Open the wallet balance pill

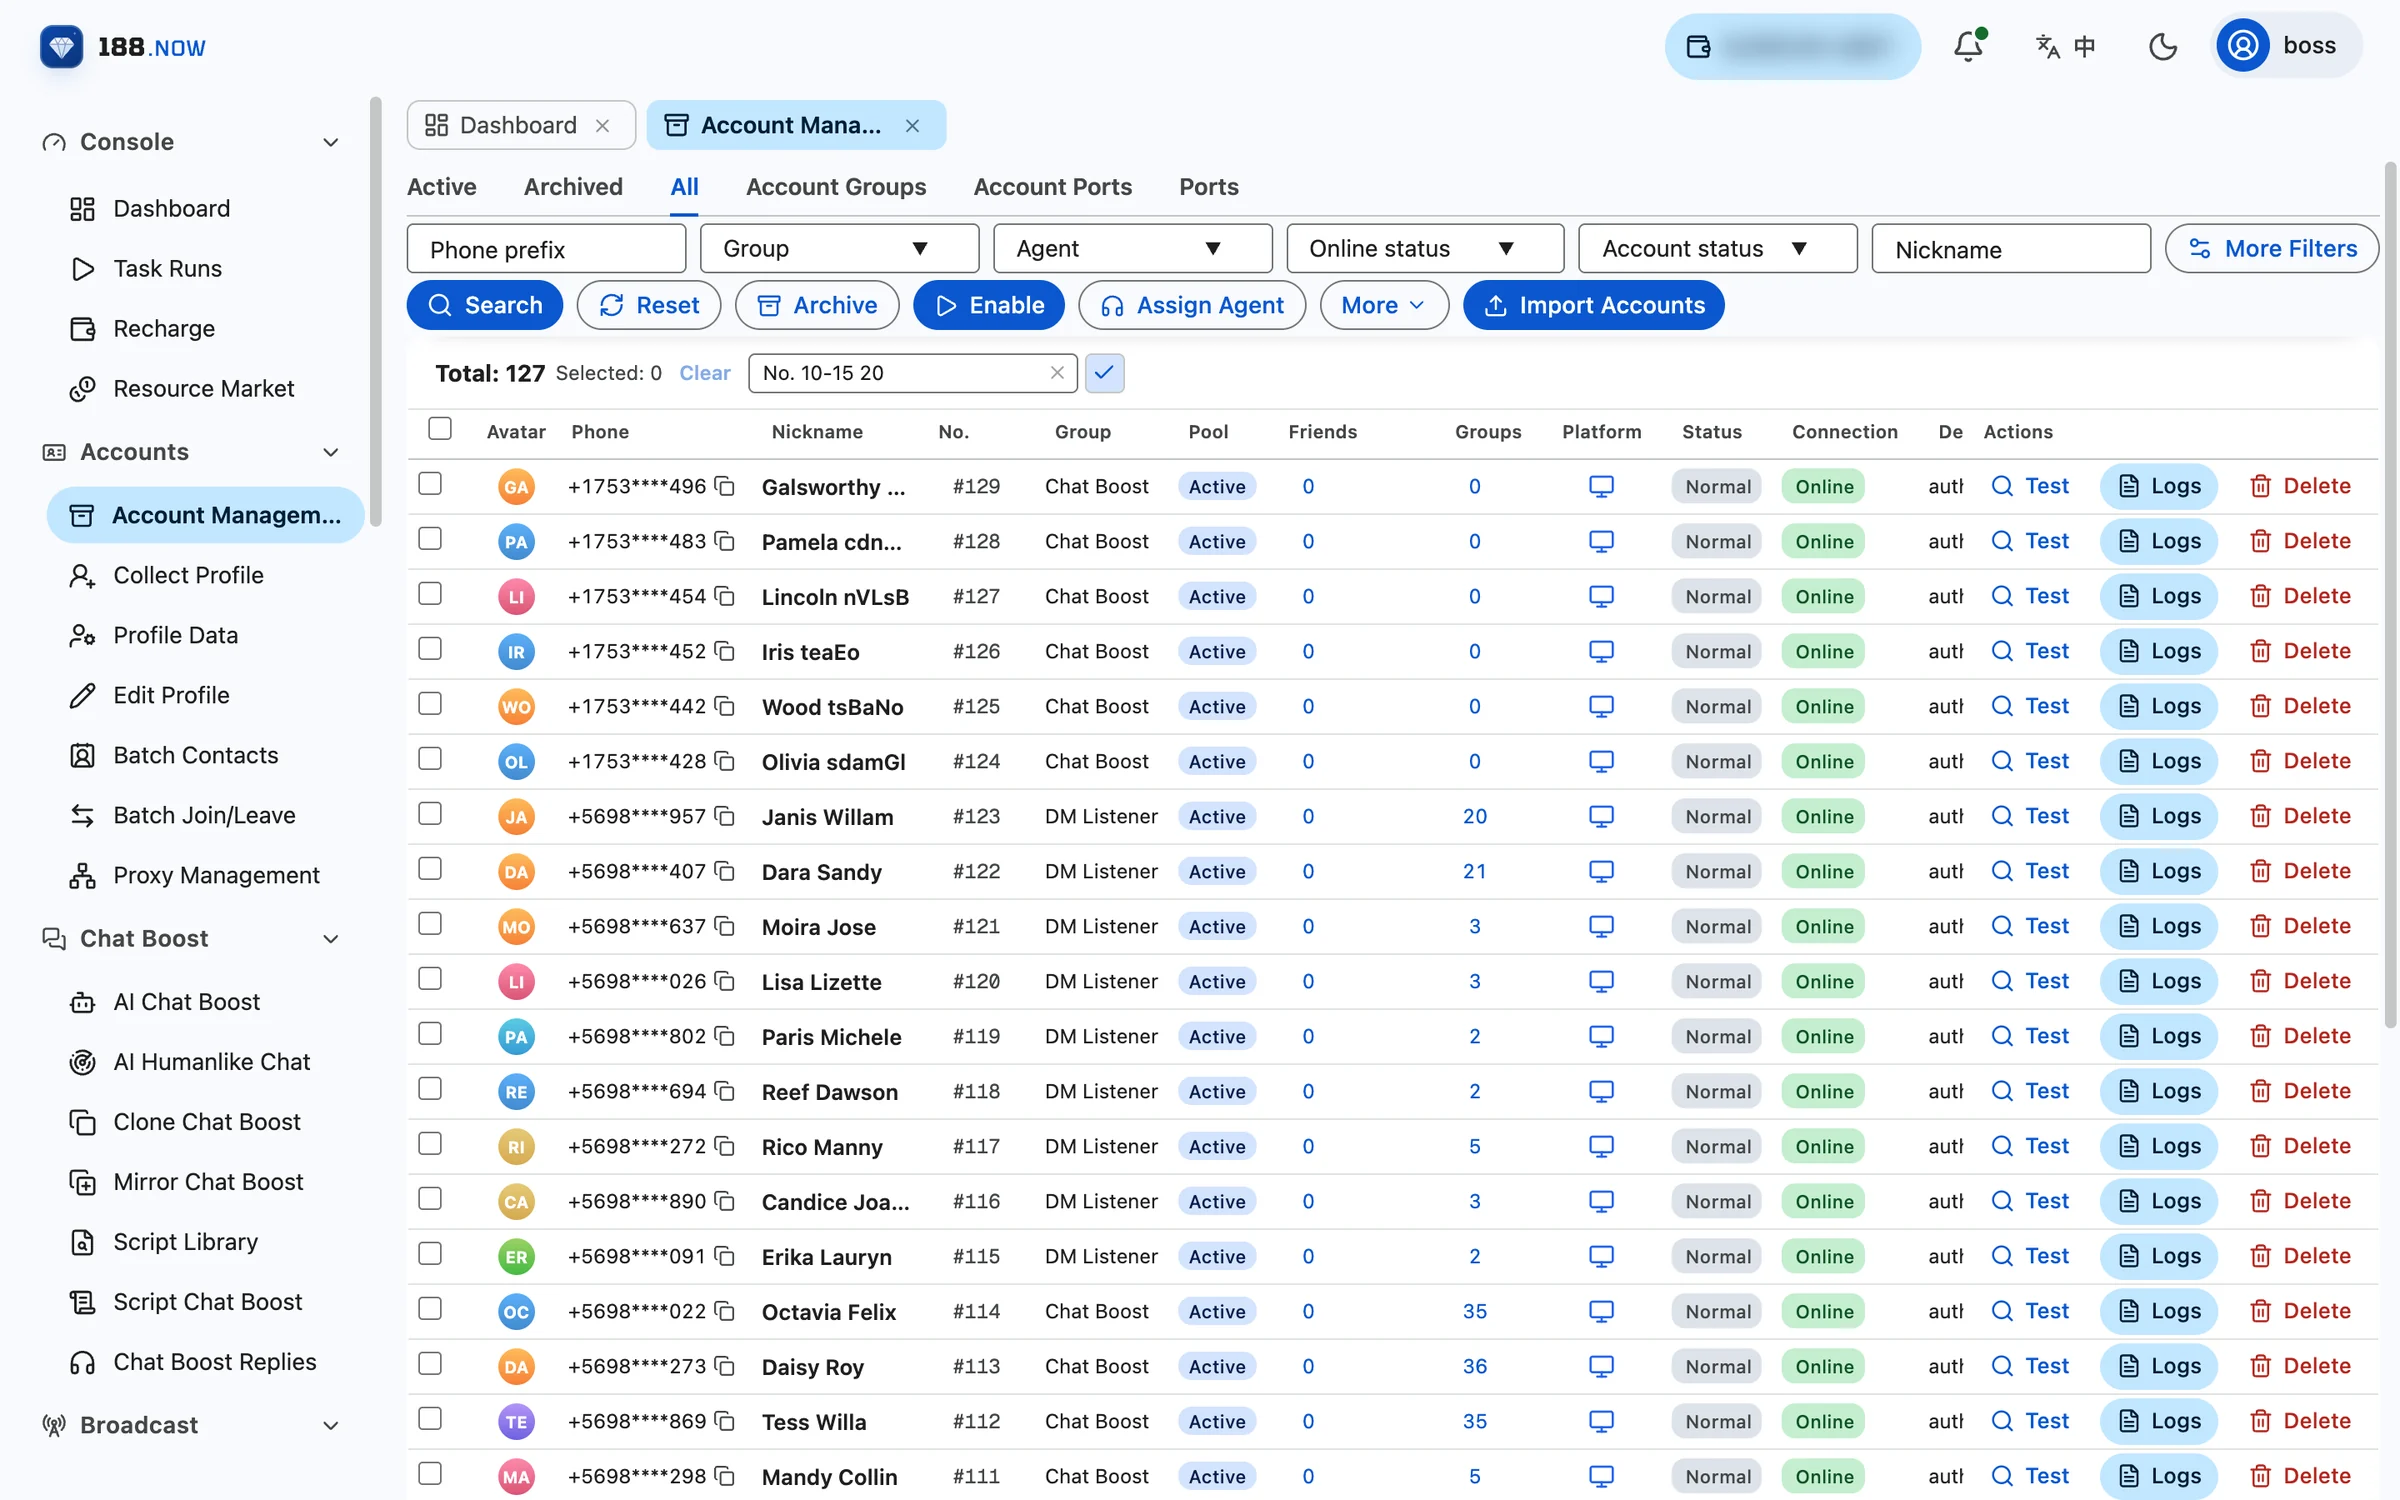click(1792, 46)
